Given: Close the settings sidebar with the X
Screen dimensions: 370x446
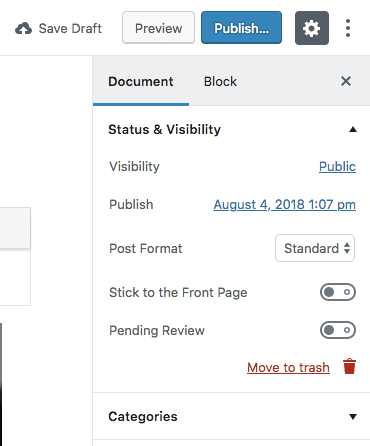Looking at the screenshot, I should pos(346,81).
